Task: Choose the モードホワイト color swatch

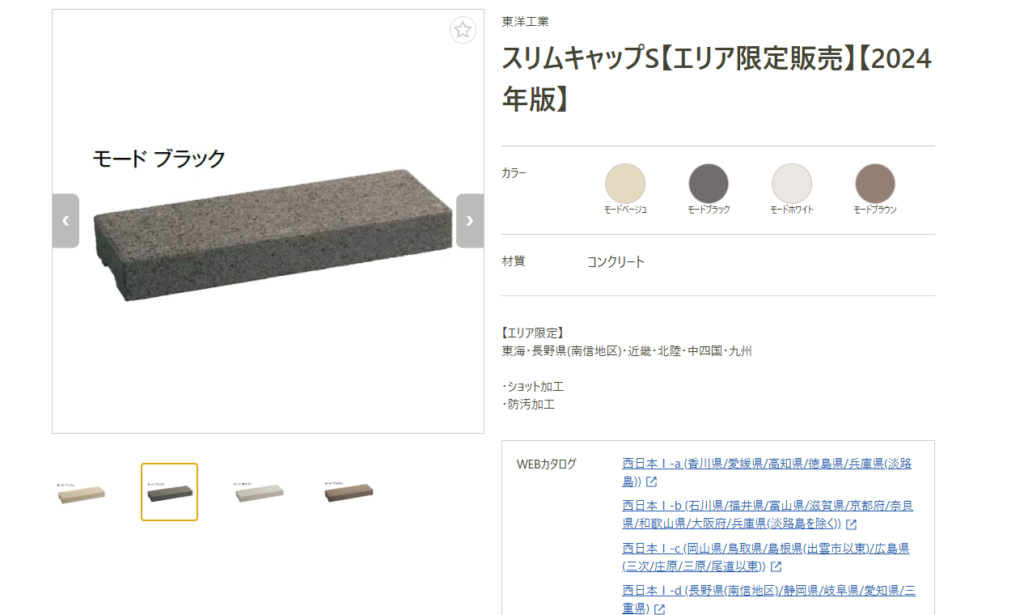Action: (x=792, y=183)
